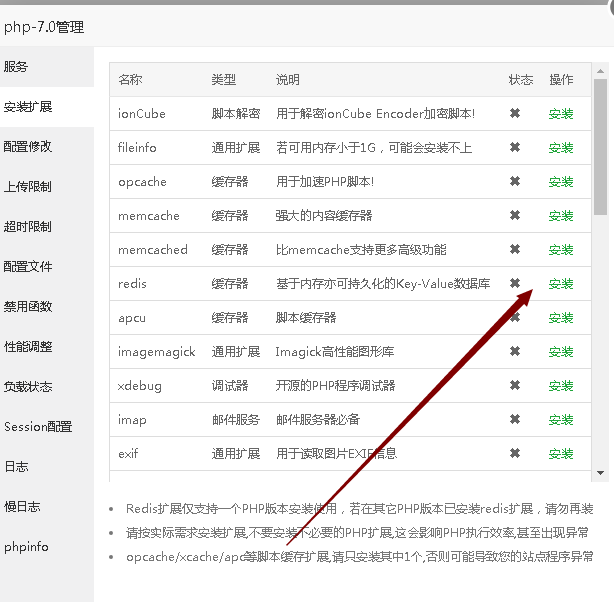614x602 pixels.
Task: Click 安装 in the apcu row
Action: click(x=561, y=318)
